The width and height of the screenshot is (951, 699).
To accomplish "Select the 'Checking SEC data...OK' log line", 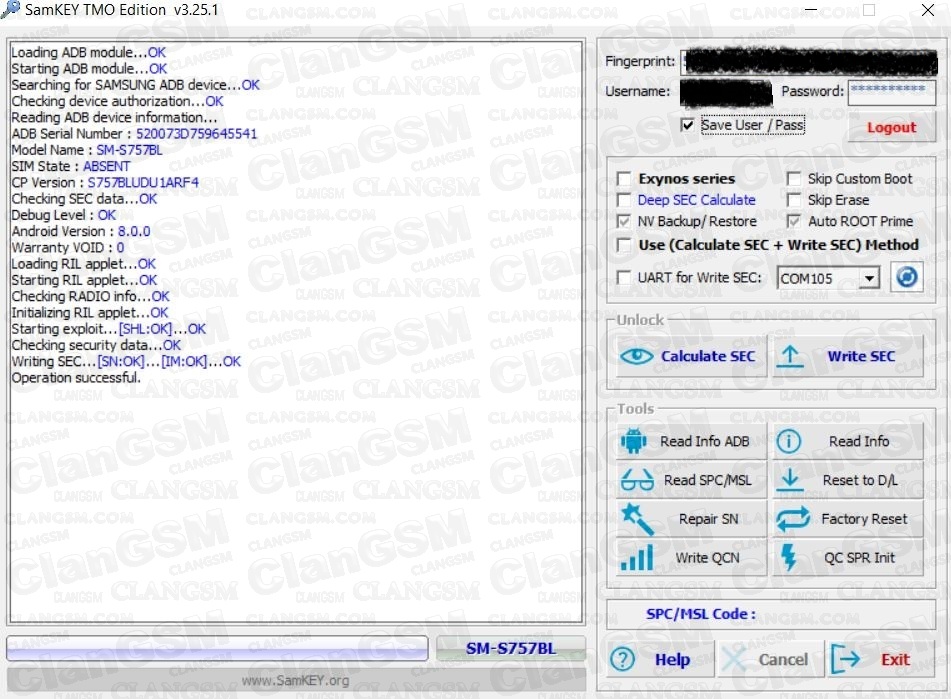I will tap(84, 198).
